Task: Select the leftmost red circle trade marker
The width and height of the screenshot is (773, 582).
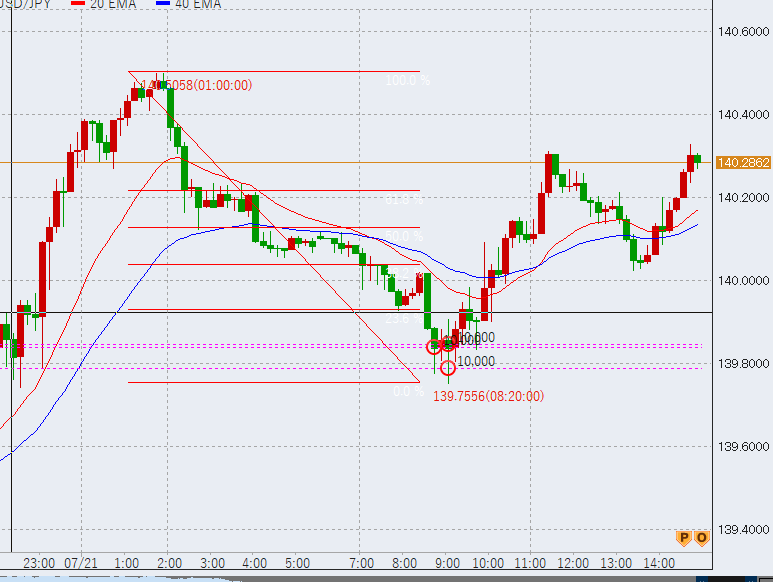Action: (434, 346)
